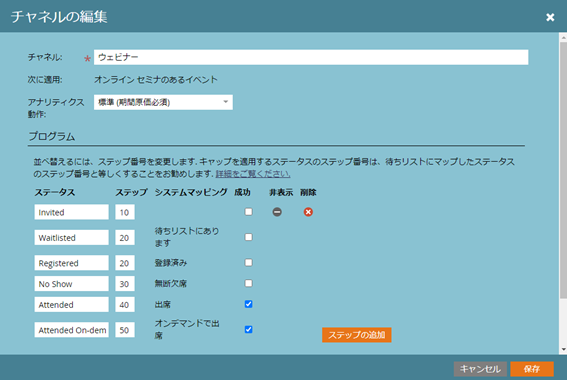This screenshot has width=567, height=380.
Task: Open the アナリティクス動作 dropdown
Action: tap(163, 102)
